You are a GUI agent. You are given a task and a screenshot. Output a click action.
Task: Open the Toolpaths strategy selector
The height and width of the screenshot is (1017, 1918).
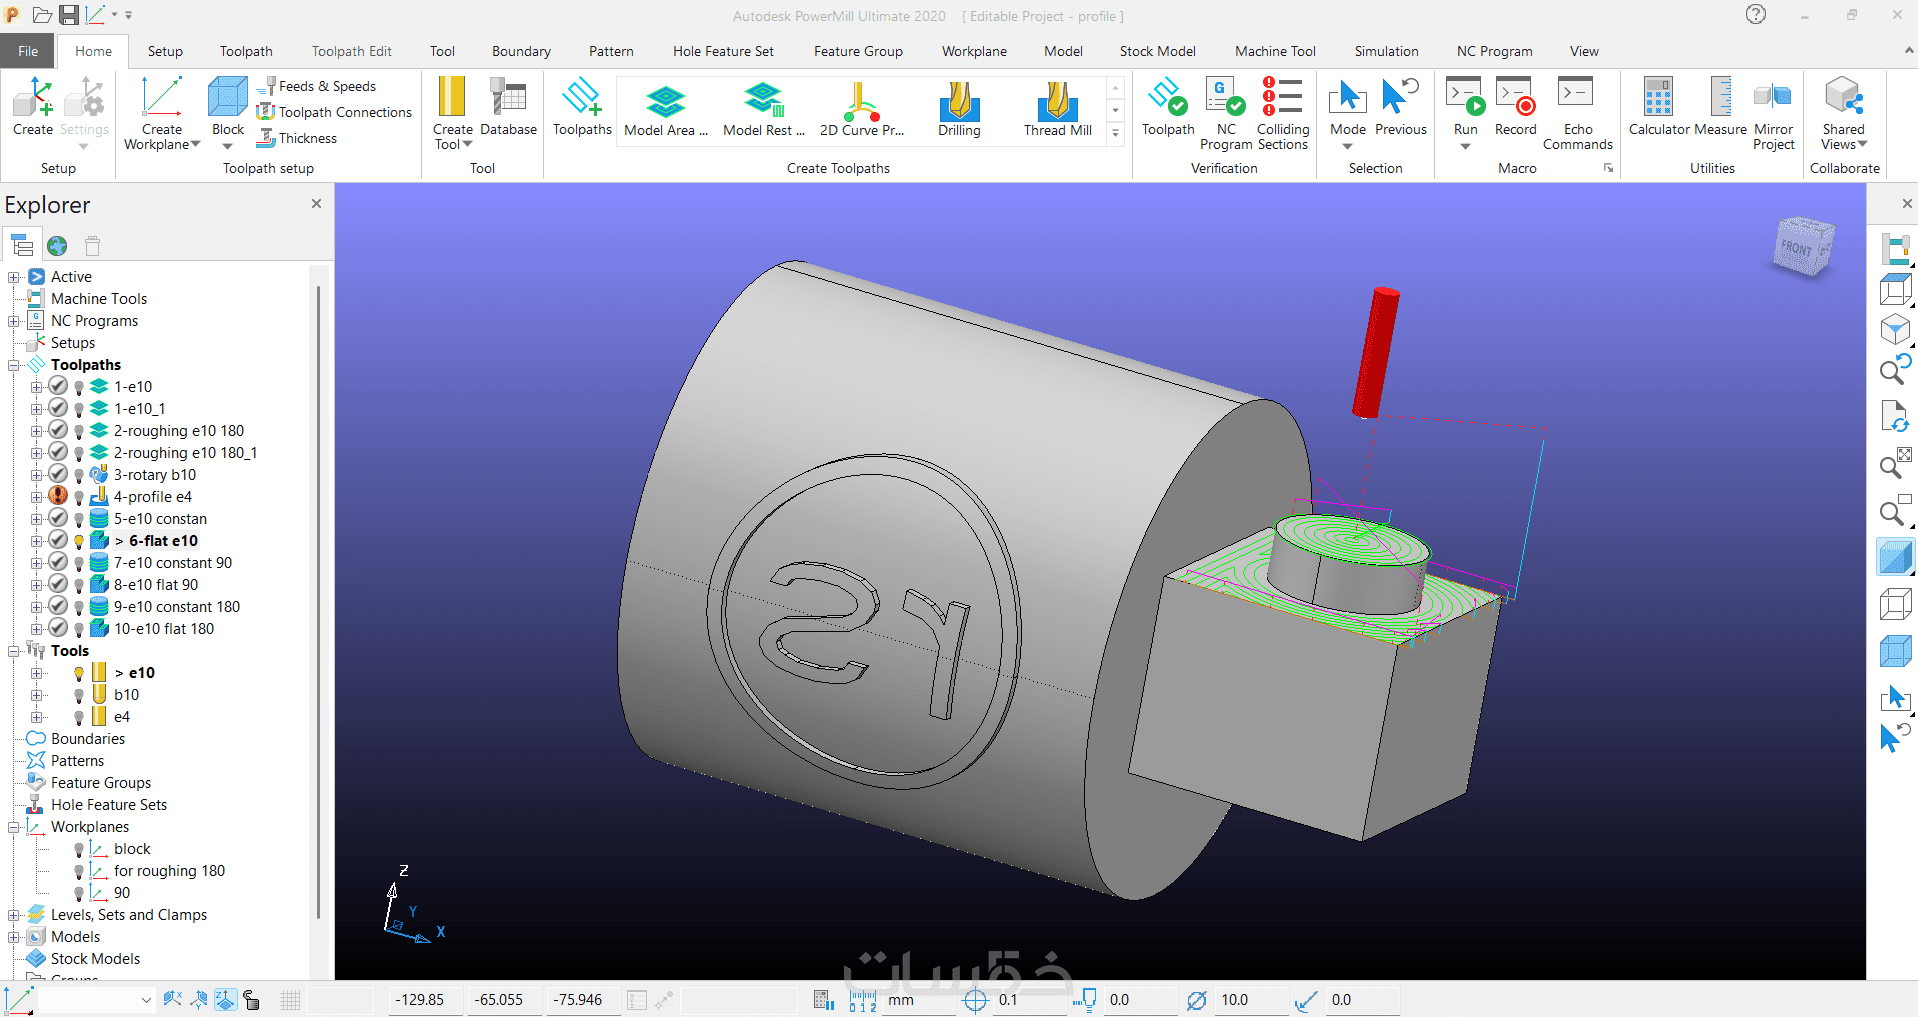[582, 106]
